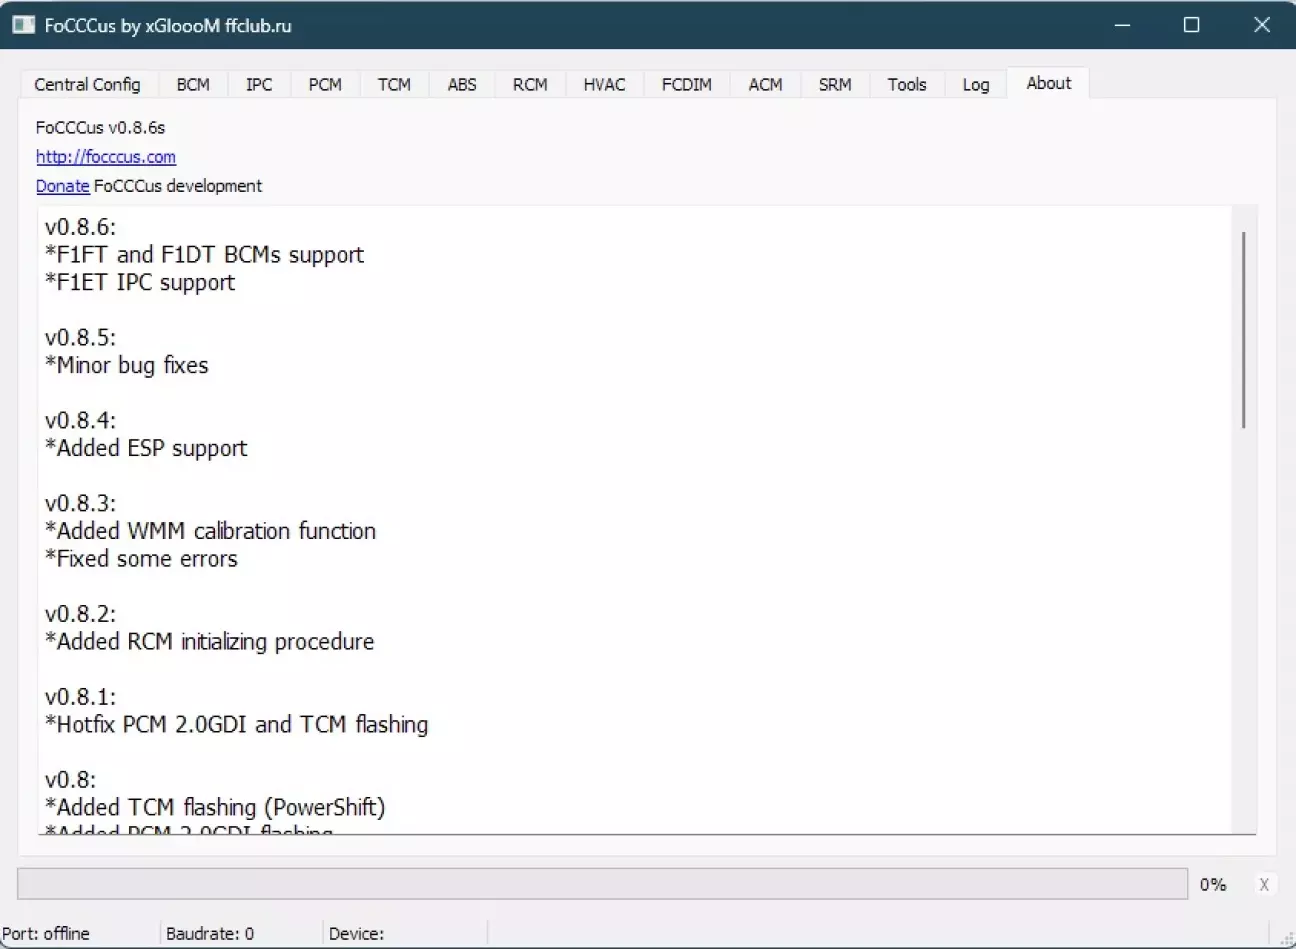This screenshot has height=949, width=1296.
Task: Select the IPC tab
Action: click(259, 85)
